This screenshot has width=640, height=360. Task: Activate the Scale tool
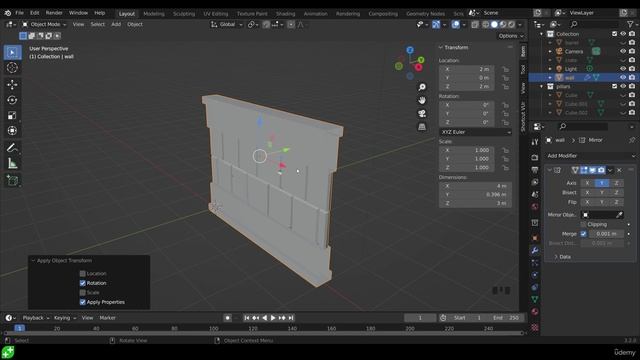click(12, 116)
